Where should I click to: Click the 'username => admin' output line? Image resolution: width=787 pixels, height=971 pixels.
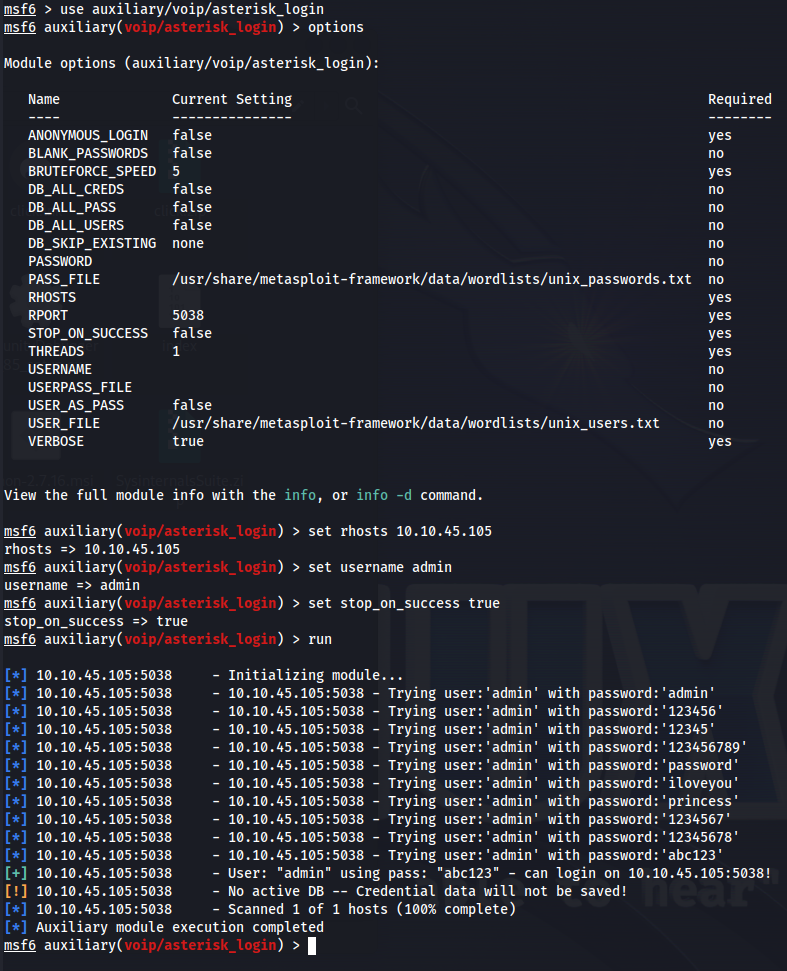pyautogui.click(x=72, y=585)
